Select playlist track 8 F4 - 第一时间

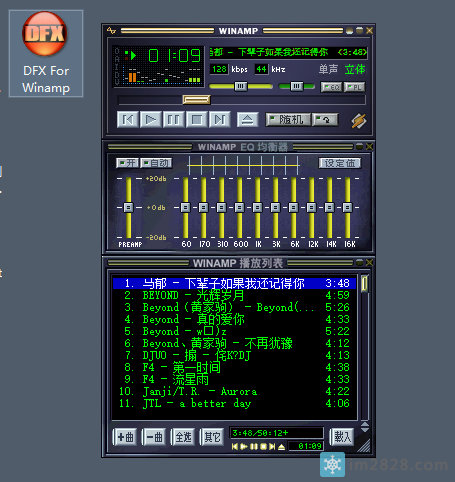[x=234, y=367]
